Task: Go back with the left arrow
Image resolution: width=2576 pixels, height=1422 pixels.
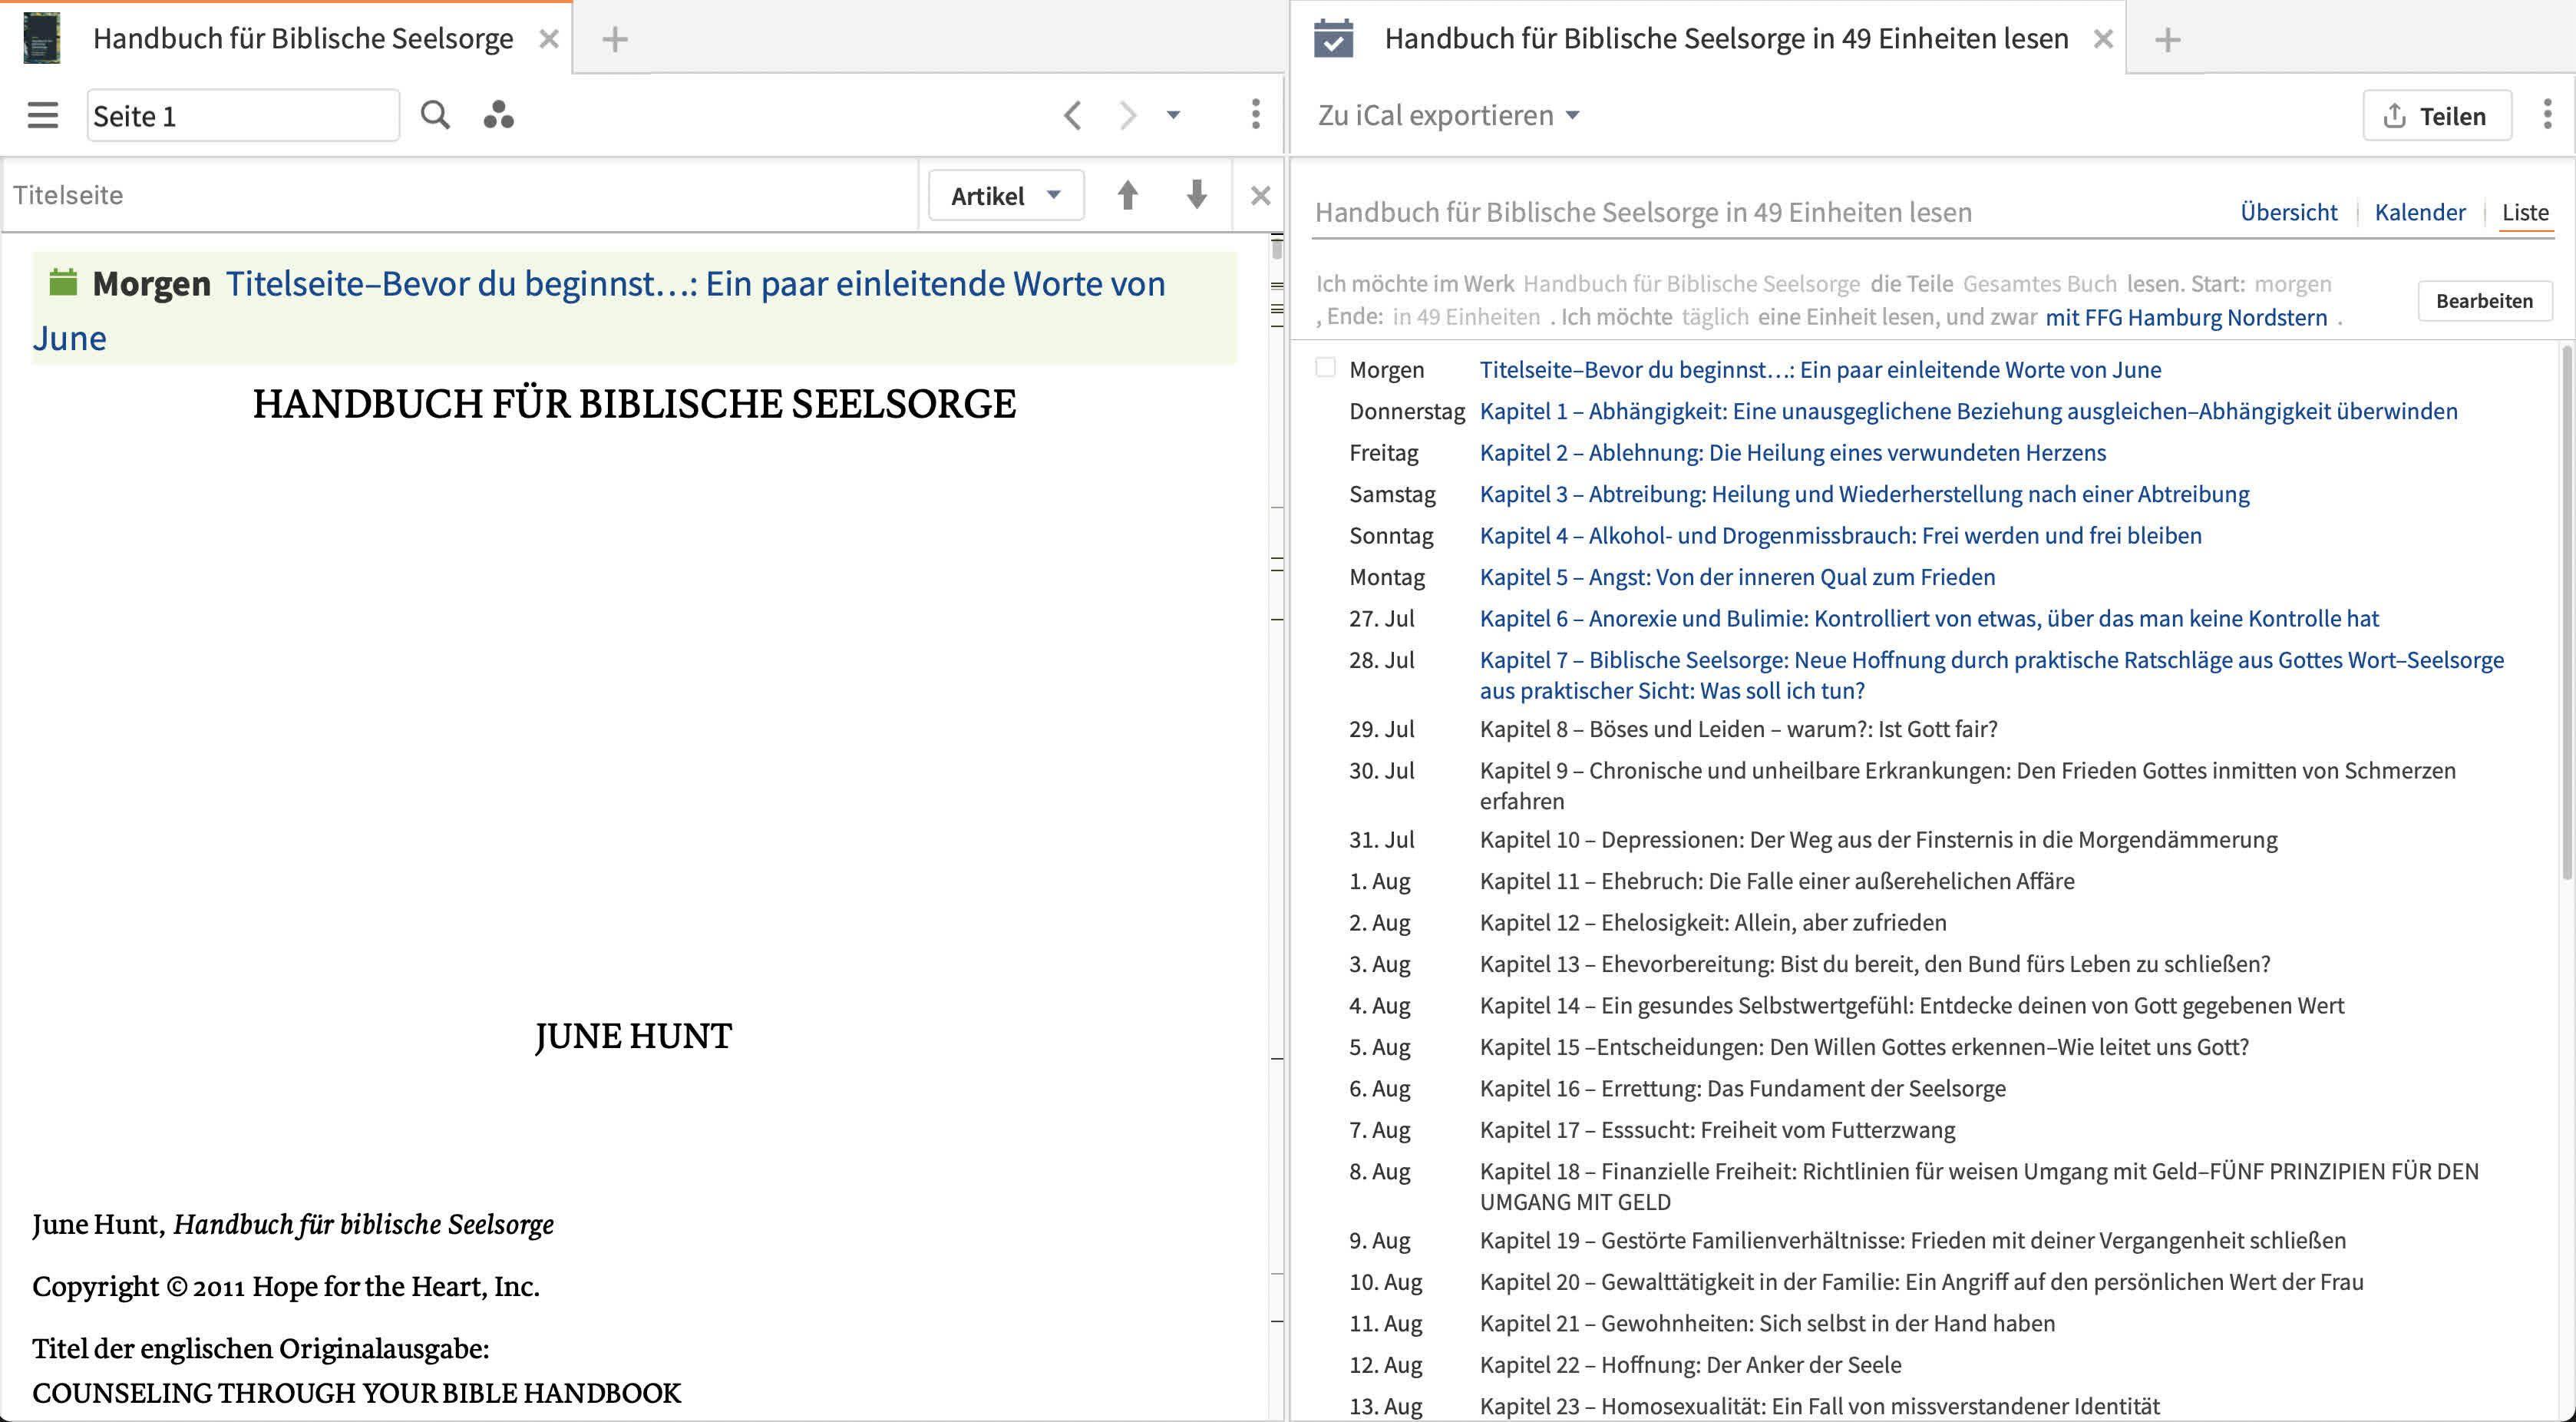Action: 1072,115
